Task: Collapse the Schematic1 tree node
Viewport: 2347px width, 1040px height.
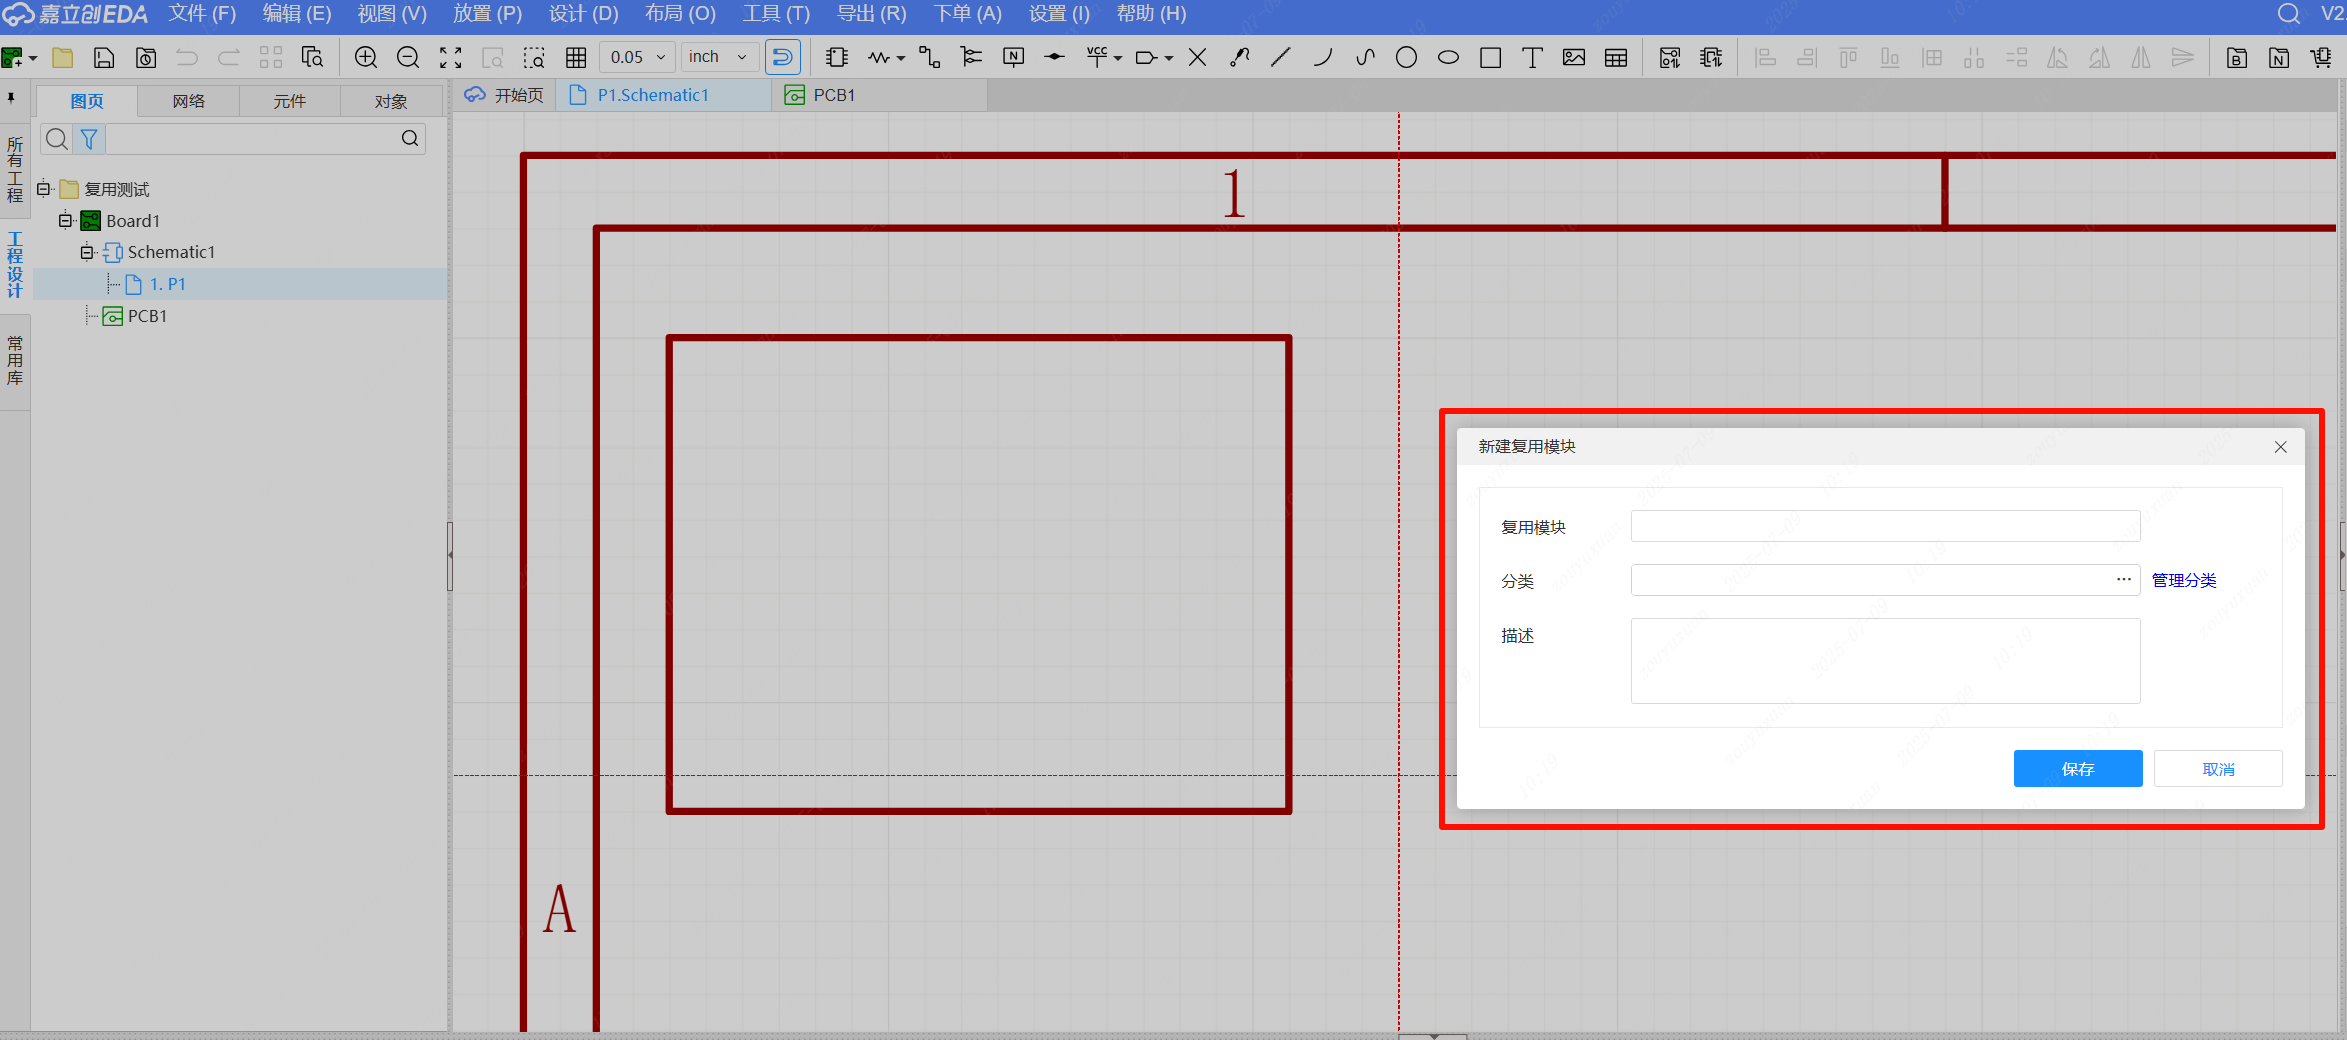Action: tap(87, 252)
